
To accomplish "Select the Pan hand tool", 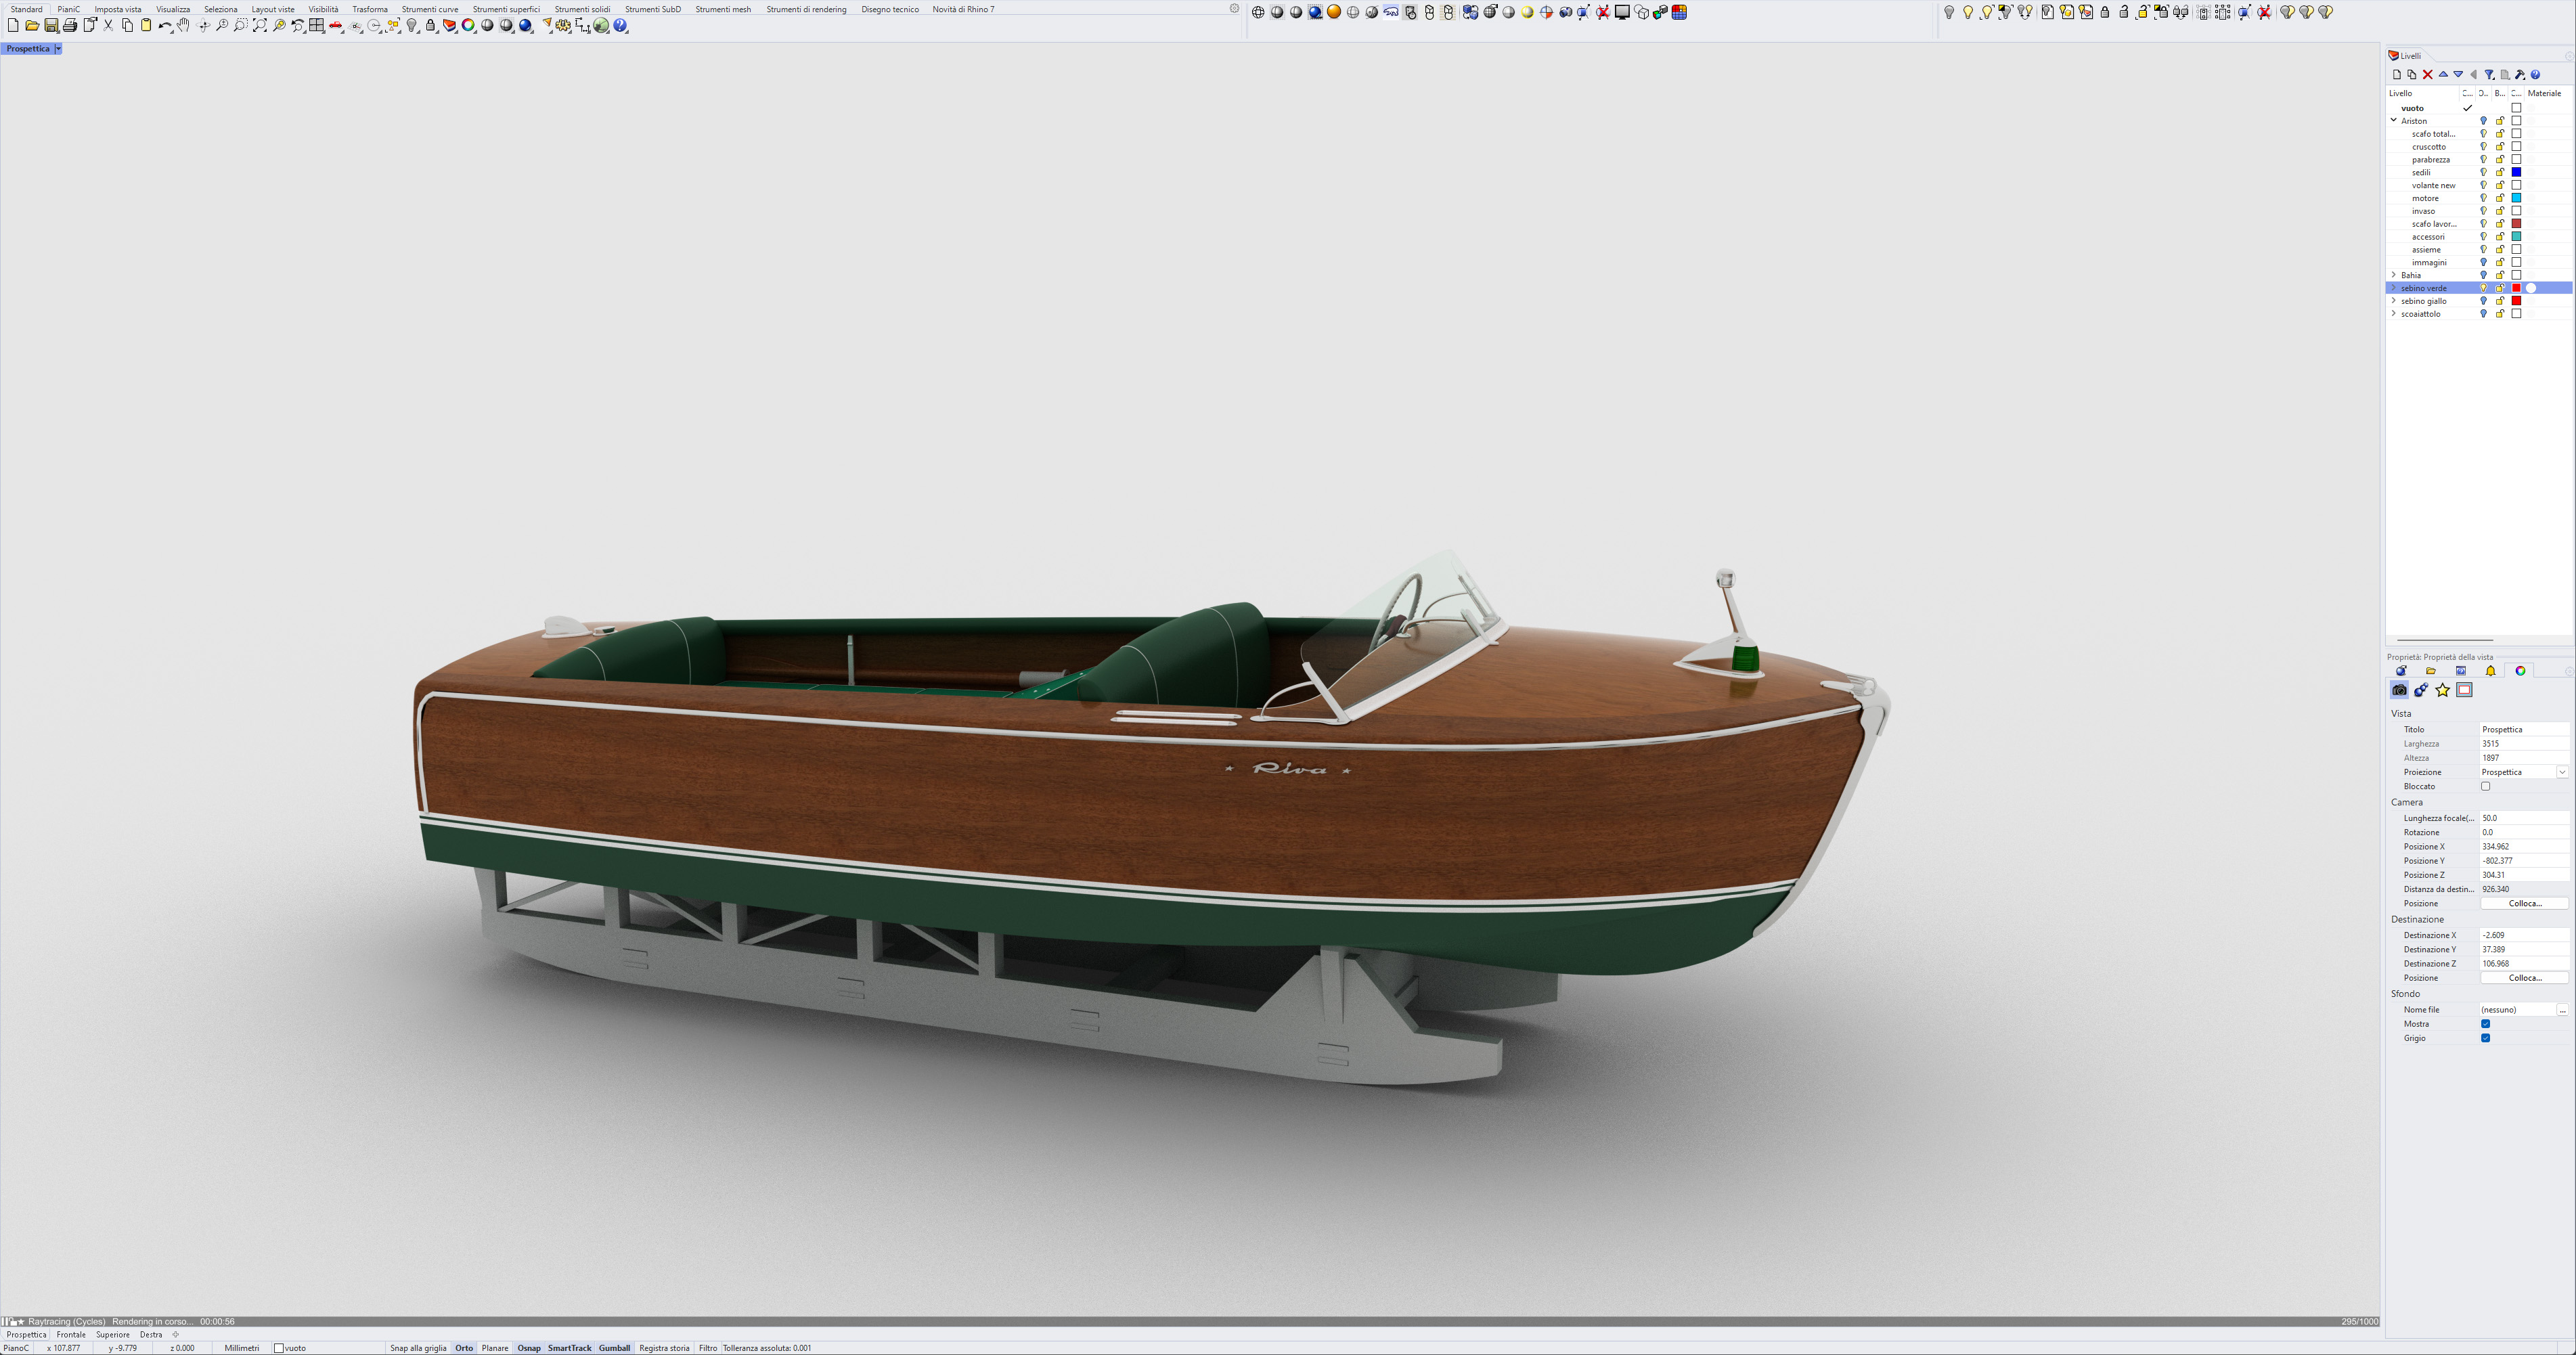I will click(x=184, y=26).
